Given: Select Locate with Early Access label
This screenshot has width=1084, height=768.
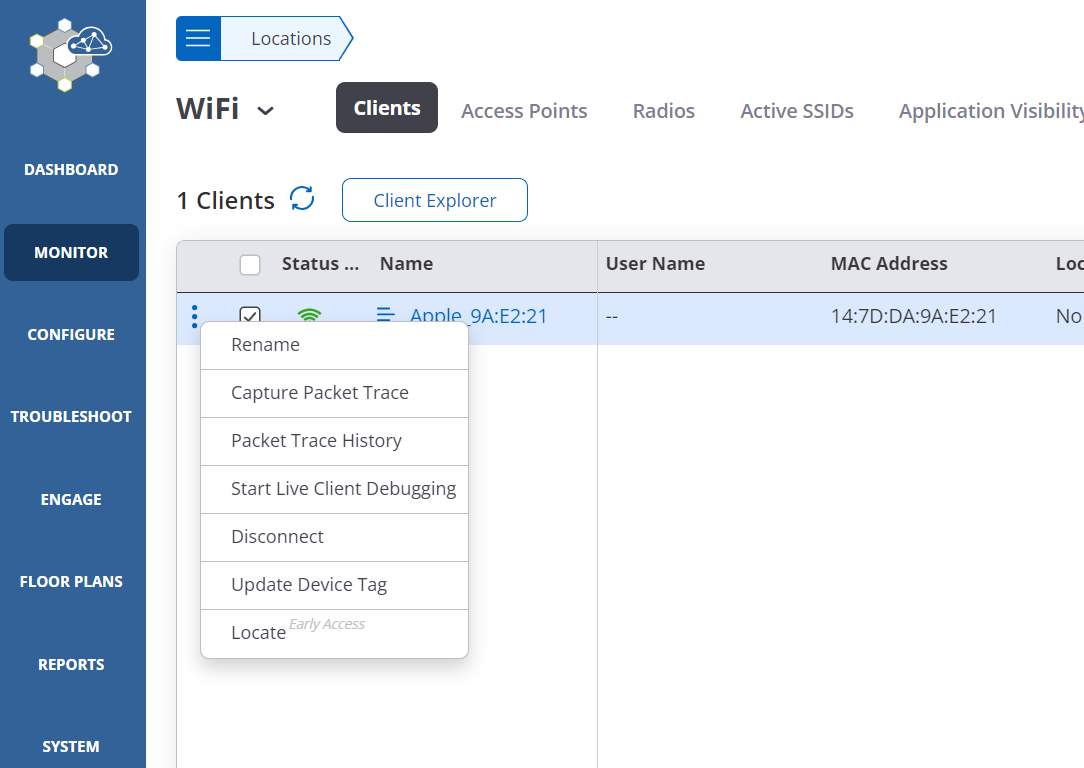Looking at the screenshot, I should tap(258, 632).
